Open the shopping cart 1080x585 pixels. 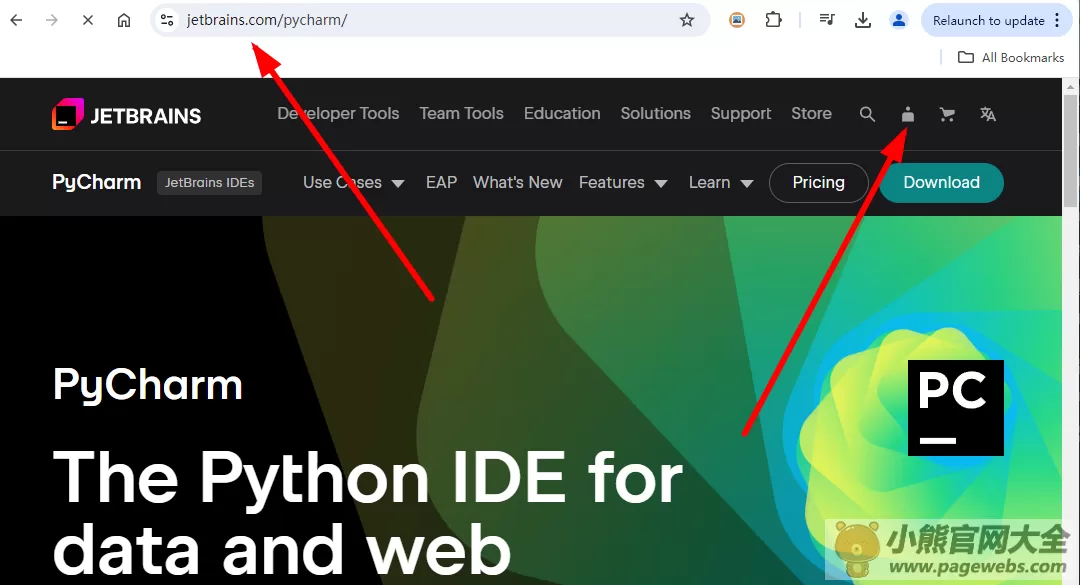pyautogui.click(x=948, y=114)
